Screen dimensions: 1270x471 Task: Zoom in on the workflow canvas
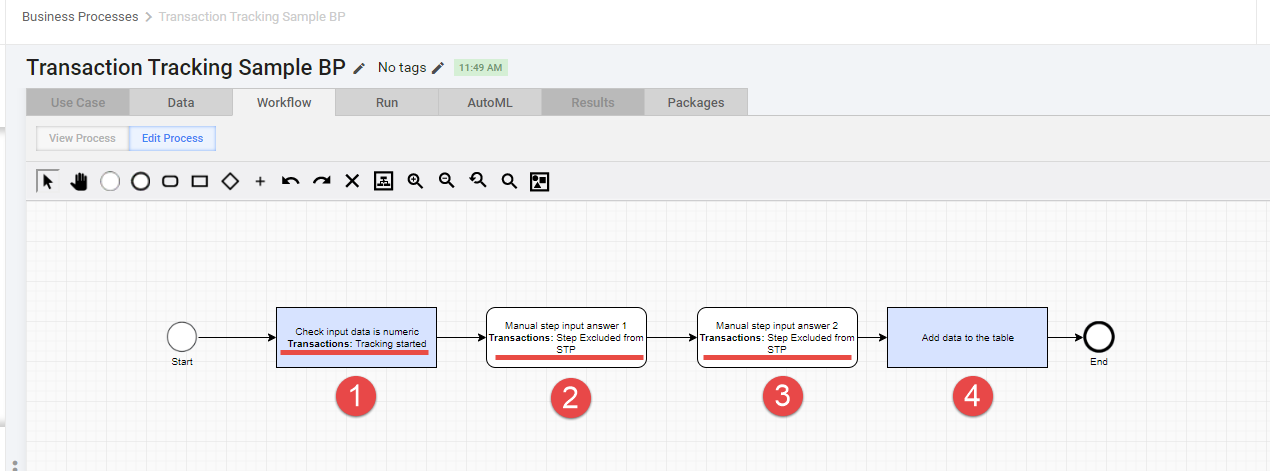click(415, 181)
